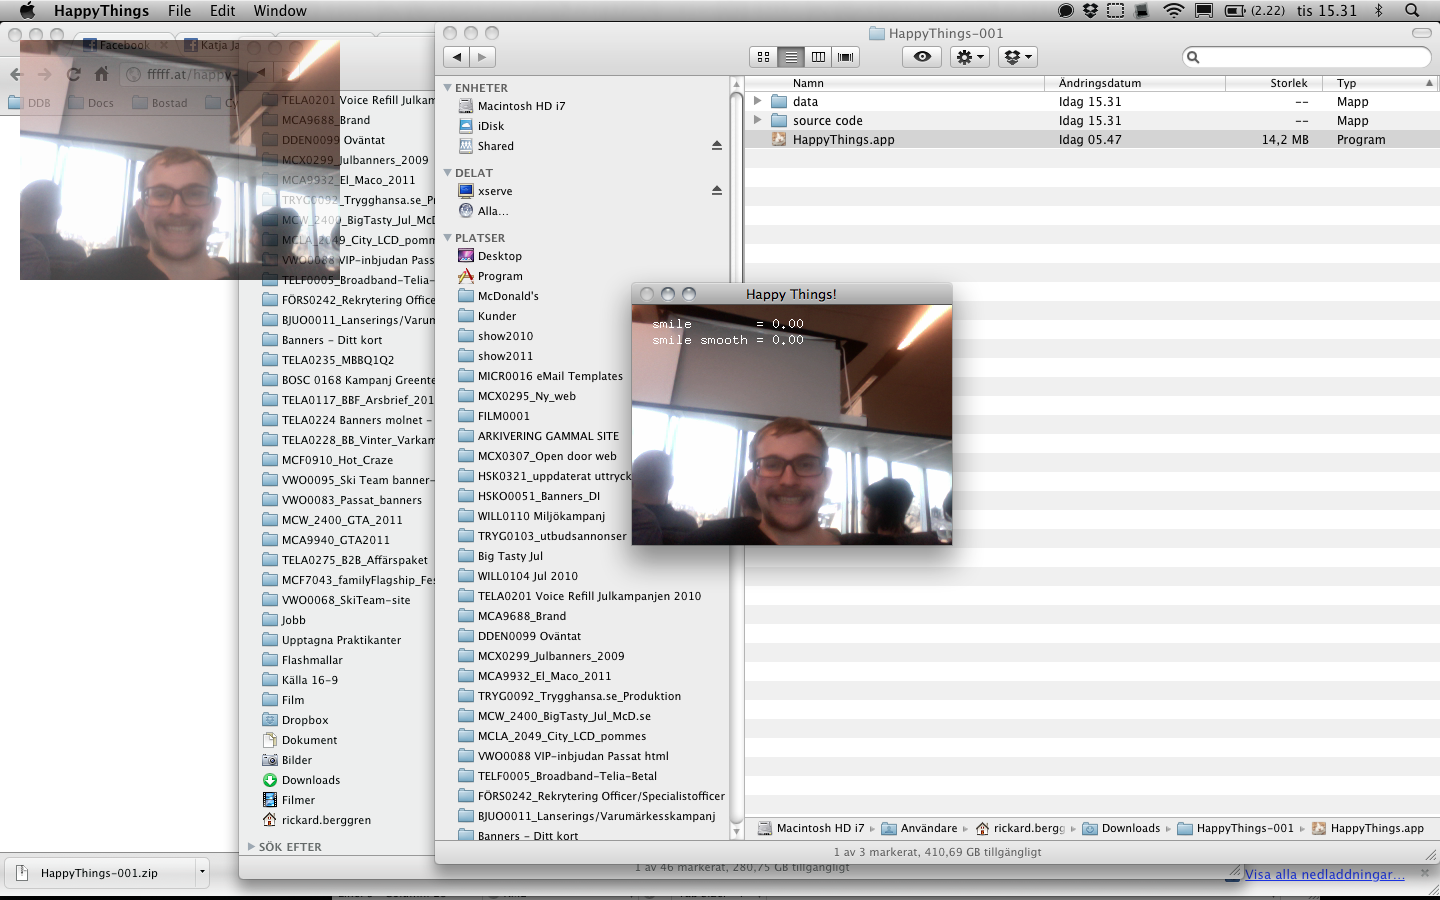Viewport: 1440px width, 900px height.
Task: Collapse the ENHETER sidebar section
Action: tap(448, 88)
